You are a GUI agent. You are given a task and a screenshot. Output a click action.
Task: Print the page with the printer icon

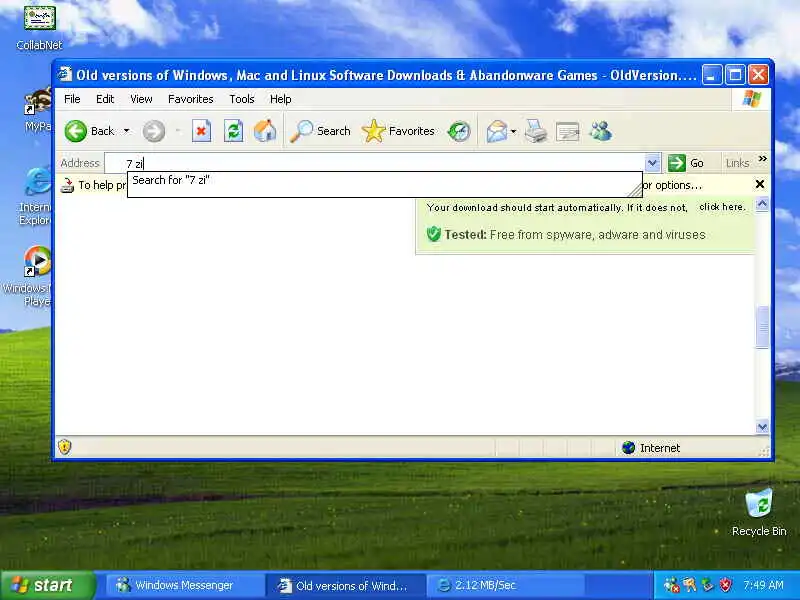pyautogui.click(x=536, y=131)
